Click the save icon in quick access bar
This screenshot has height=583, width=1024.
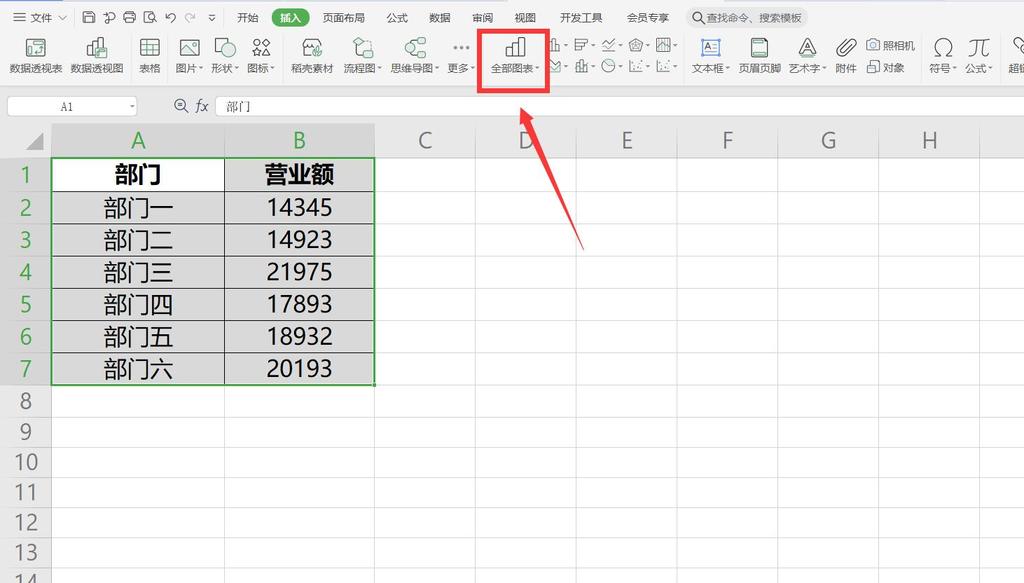[89, 18]
